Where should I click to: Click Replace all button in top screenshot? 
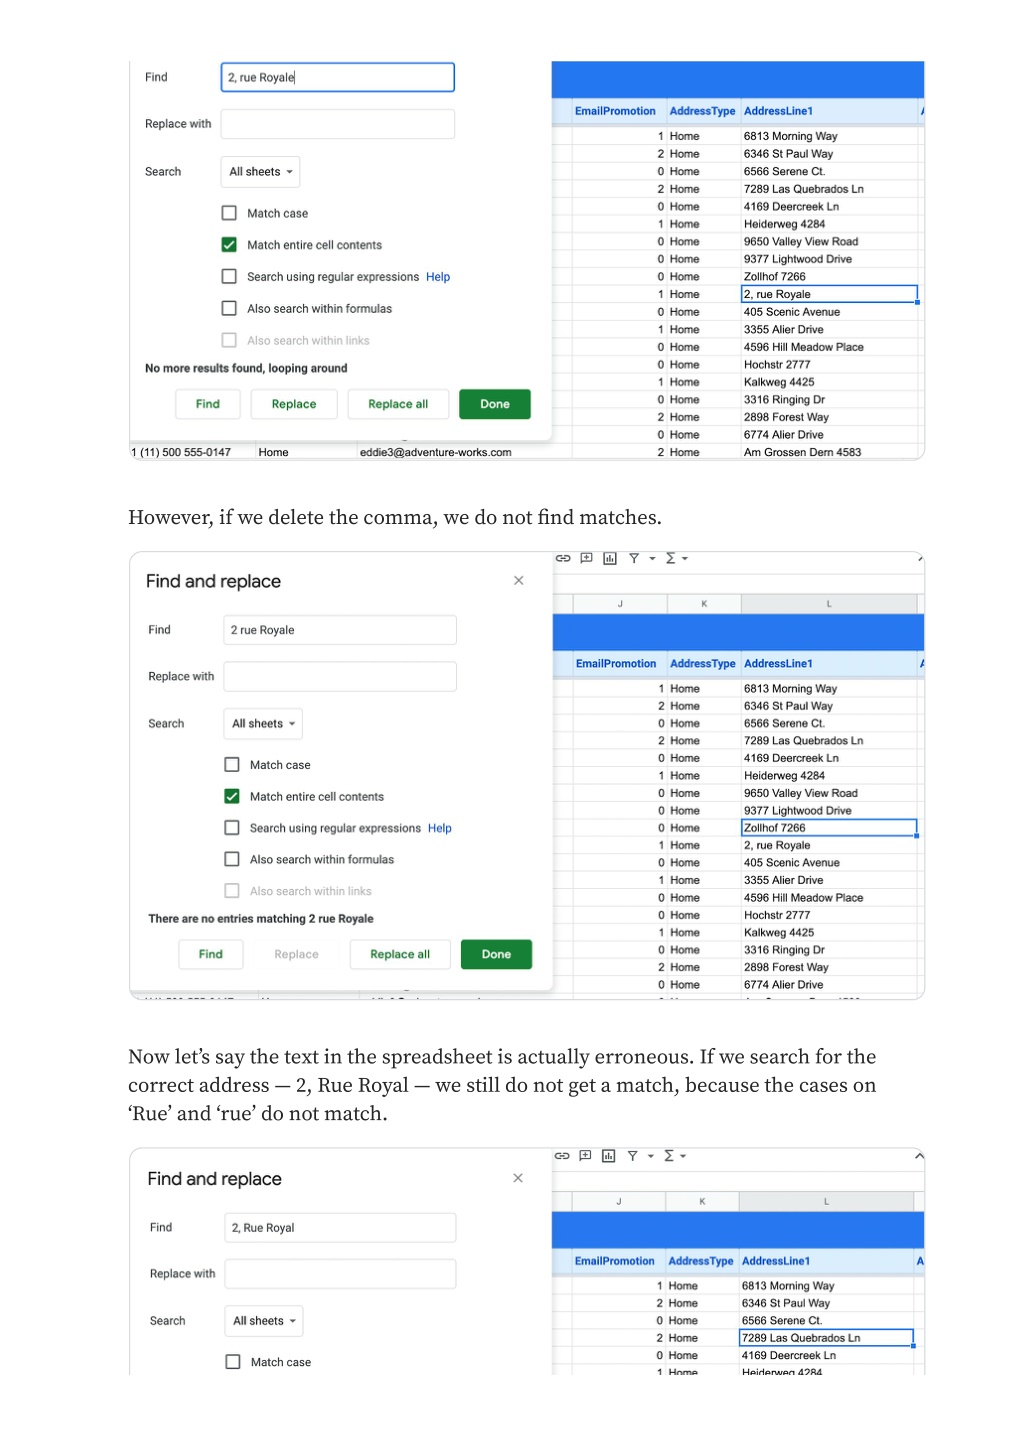coord(398,404)
